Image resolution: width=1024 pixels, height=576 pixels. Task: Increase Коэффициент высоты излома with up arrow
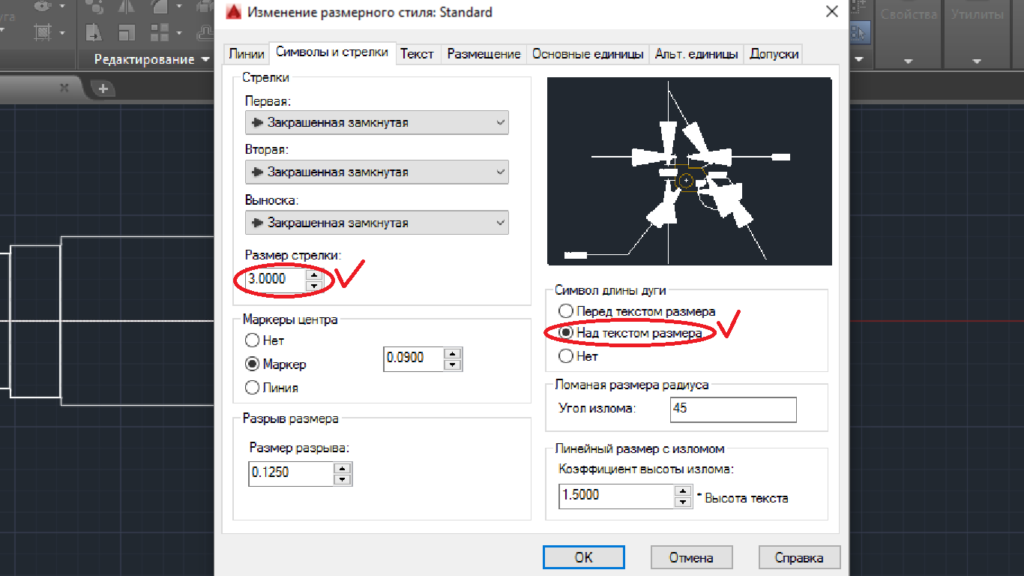click(683, 490)
